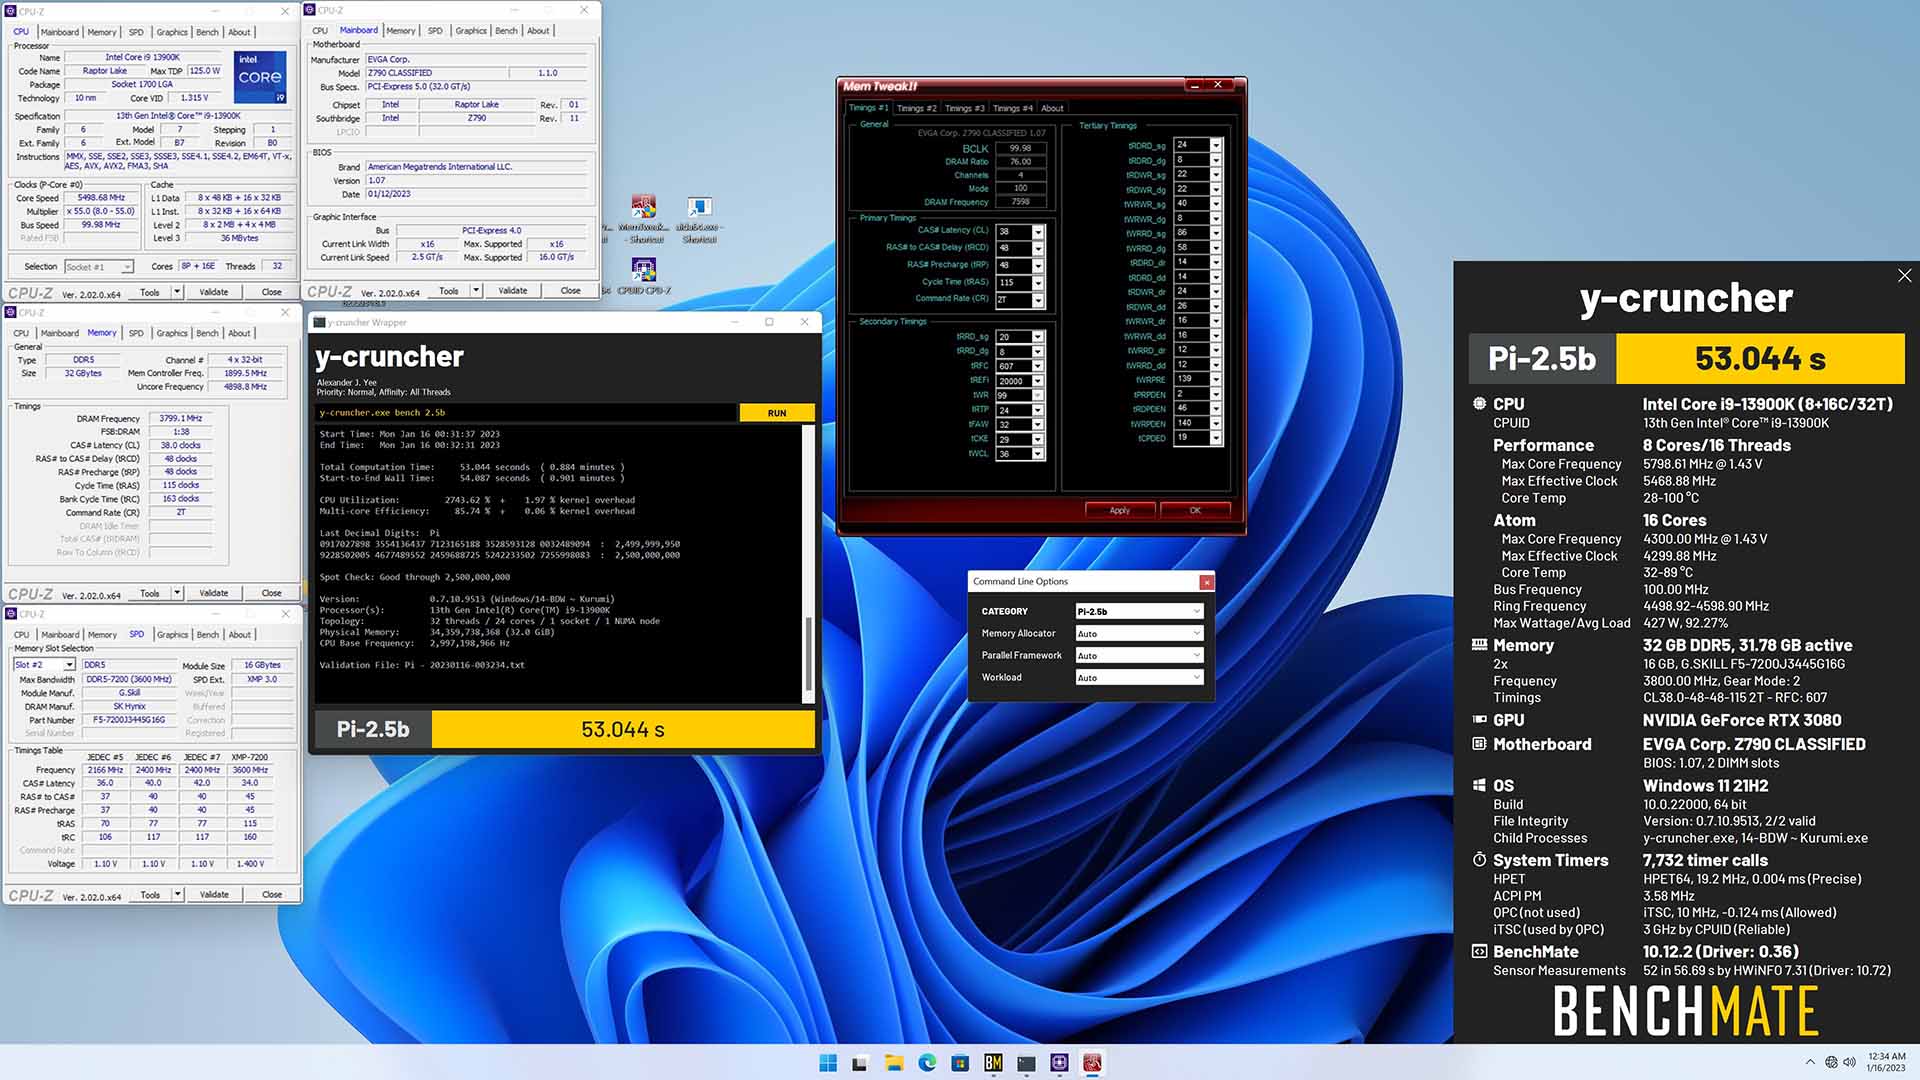Switch to MemTweakIt red taskbar icon
The height and width of the screenshot is (1080, 1920).
pos(1093,1063)
